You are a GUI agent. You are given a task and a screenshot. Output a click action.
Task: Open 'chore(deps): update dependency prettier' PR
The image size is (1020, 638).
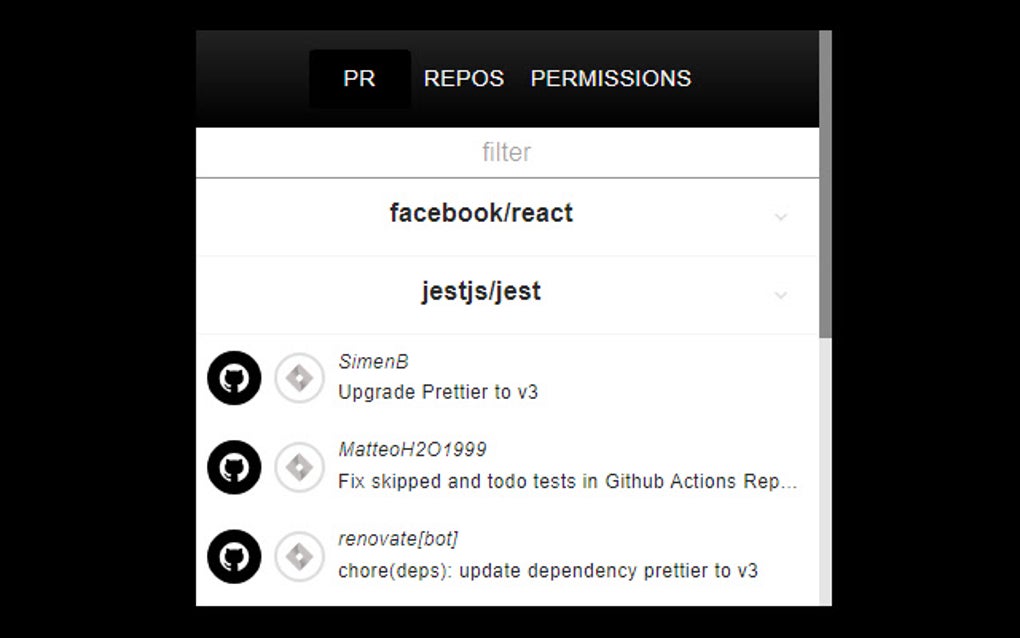(548, 571)
